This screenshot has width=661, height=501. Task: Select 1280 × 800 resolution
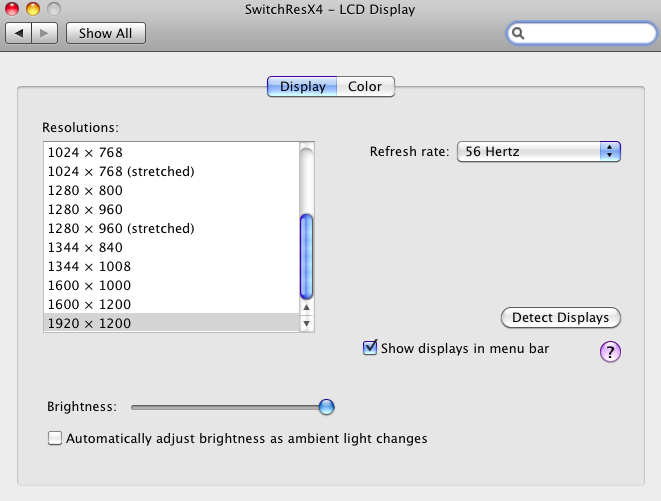(171, 190)
